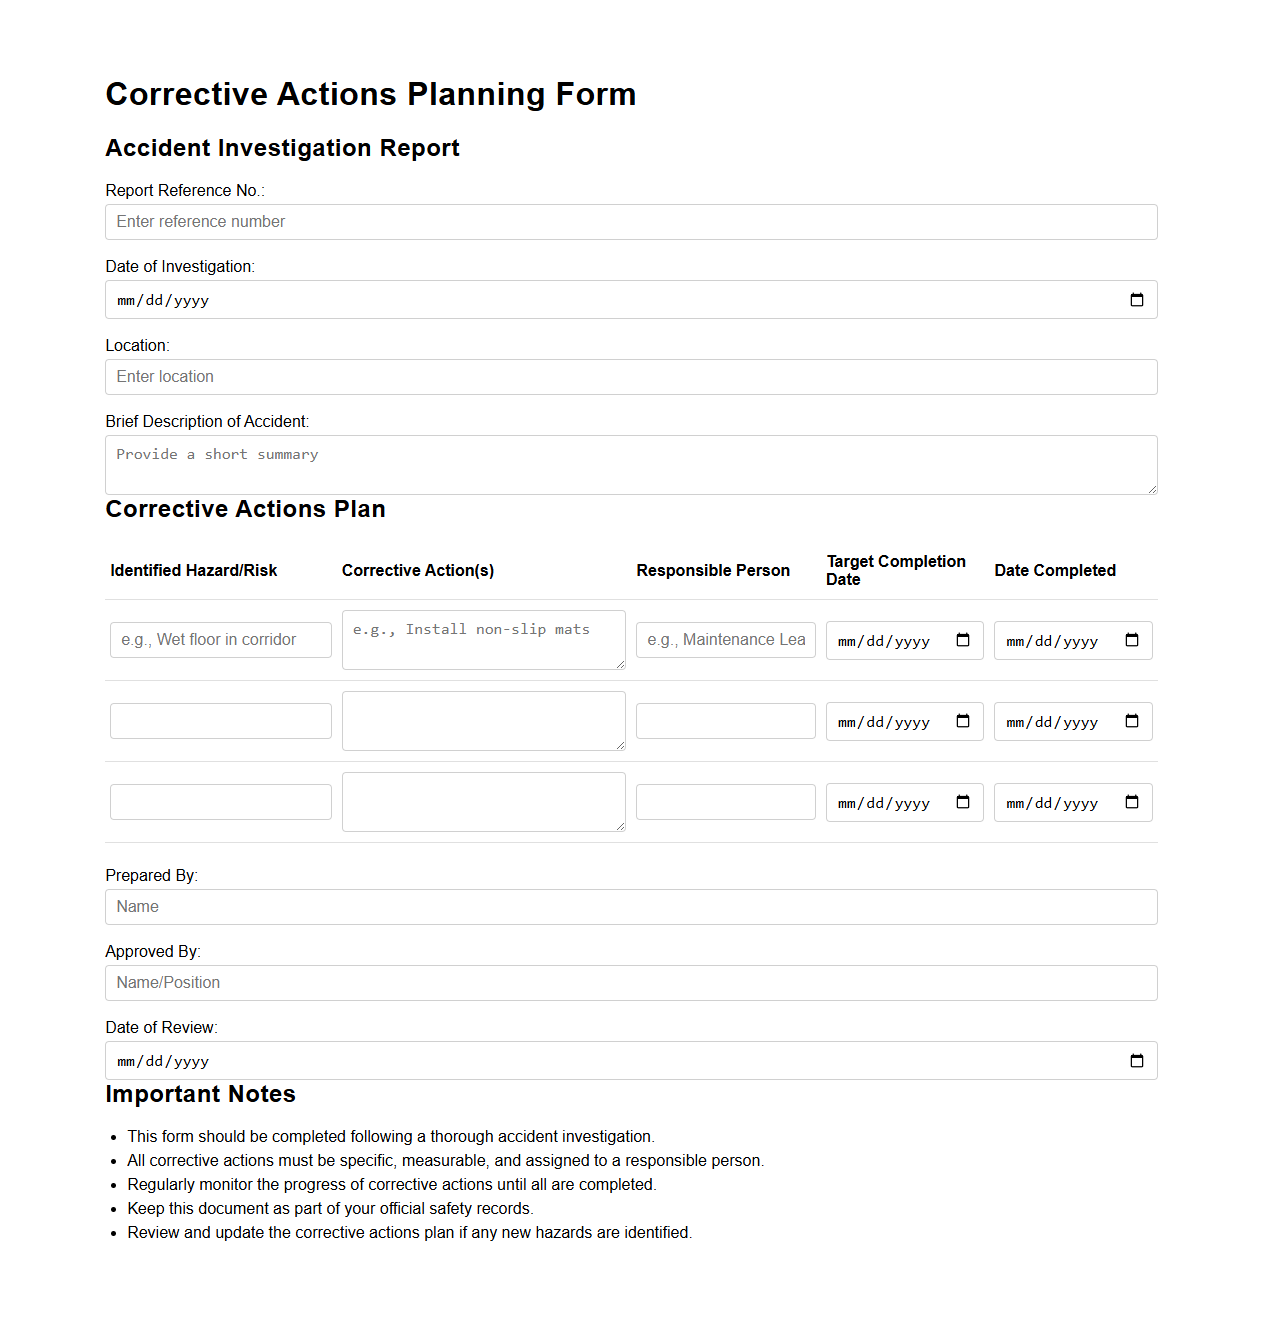The width and height of the screenshot is (1263, 1324).
Task: Click second row Identified Hazard/Risk field
Action: [x=221, y=721]
